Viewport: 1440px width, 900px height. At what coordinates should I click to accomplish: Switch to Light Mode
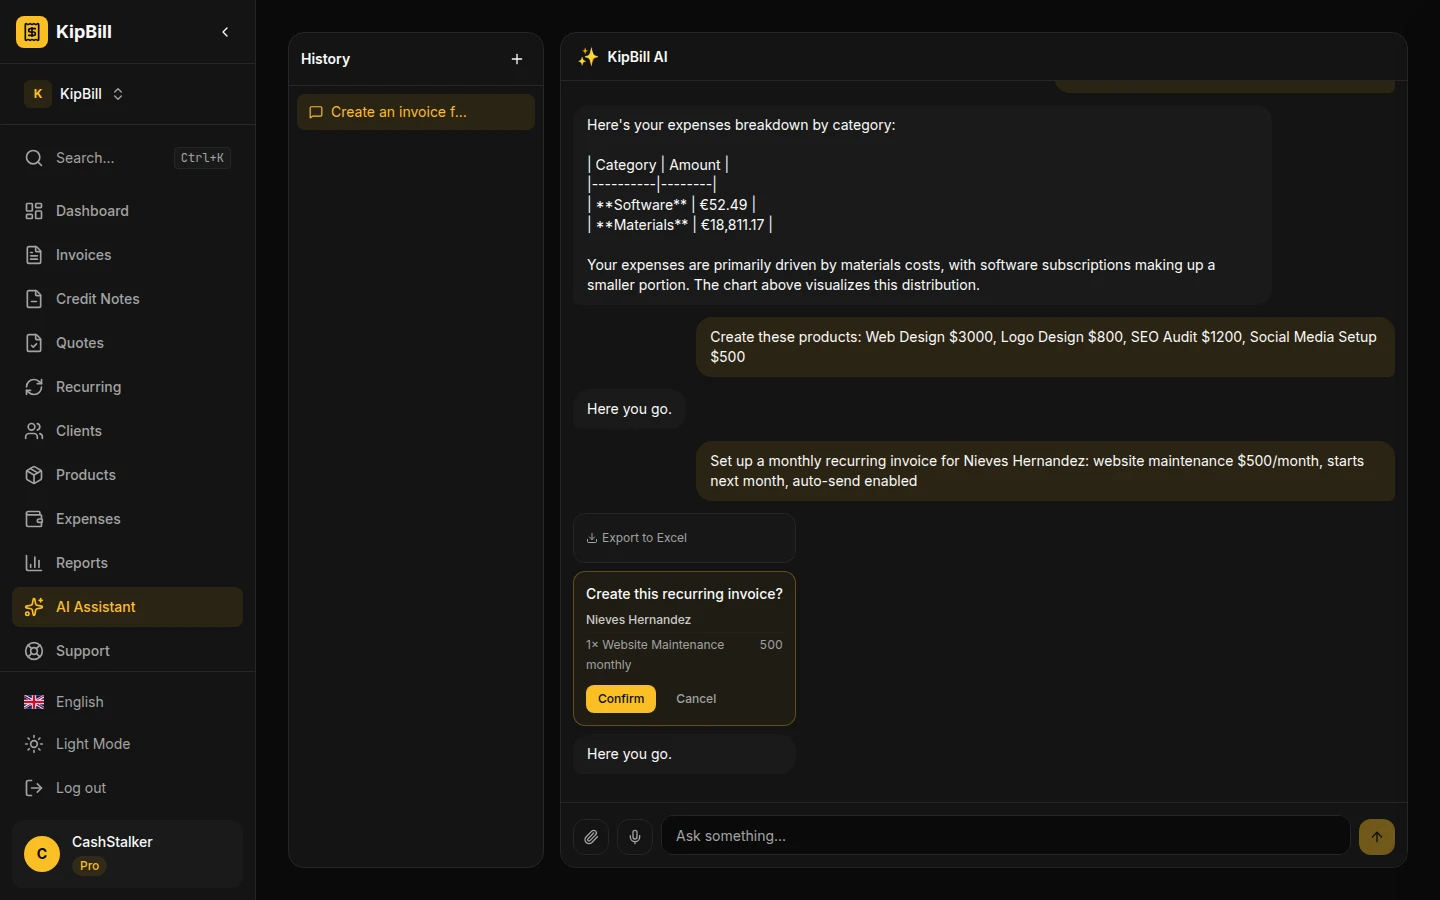click(x=92, y=744)
